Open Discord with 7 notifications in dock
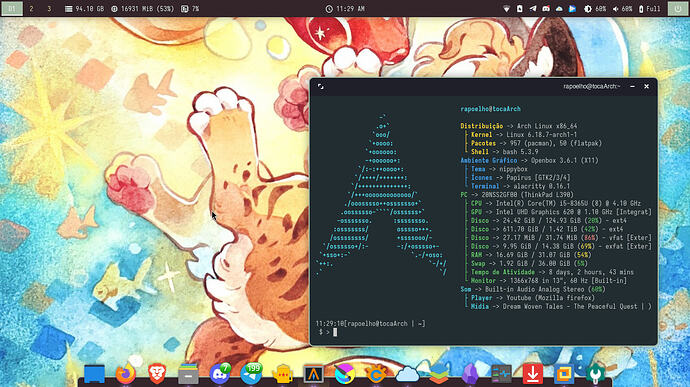 (x=220, y=374)
